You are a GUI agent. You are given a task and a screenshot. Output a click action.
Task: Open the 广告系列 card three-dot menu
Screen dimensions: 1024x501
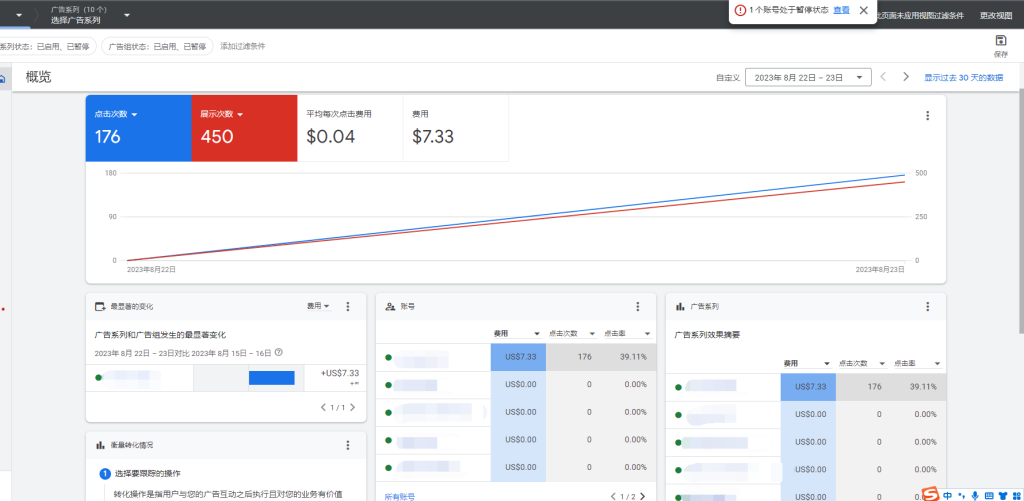pos(927,306)
